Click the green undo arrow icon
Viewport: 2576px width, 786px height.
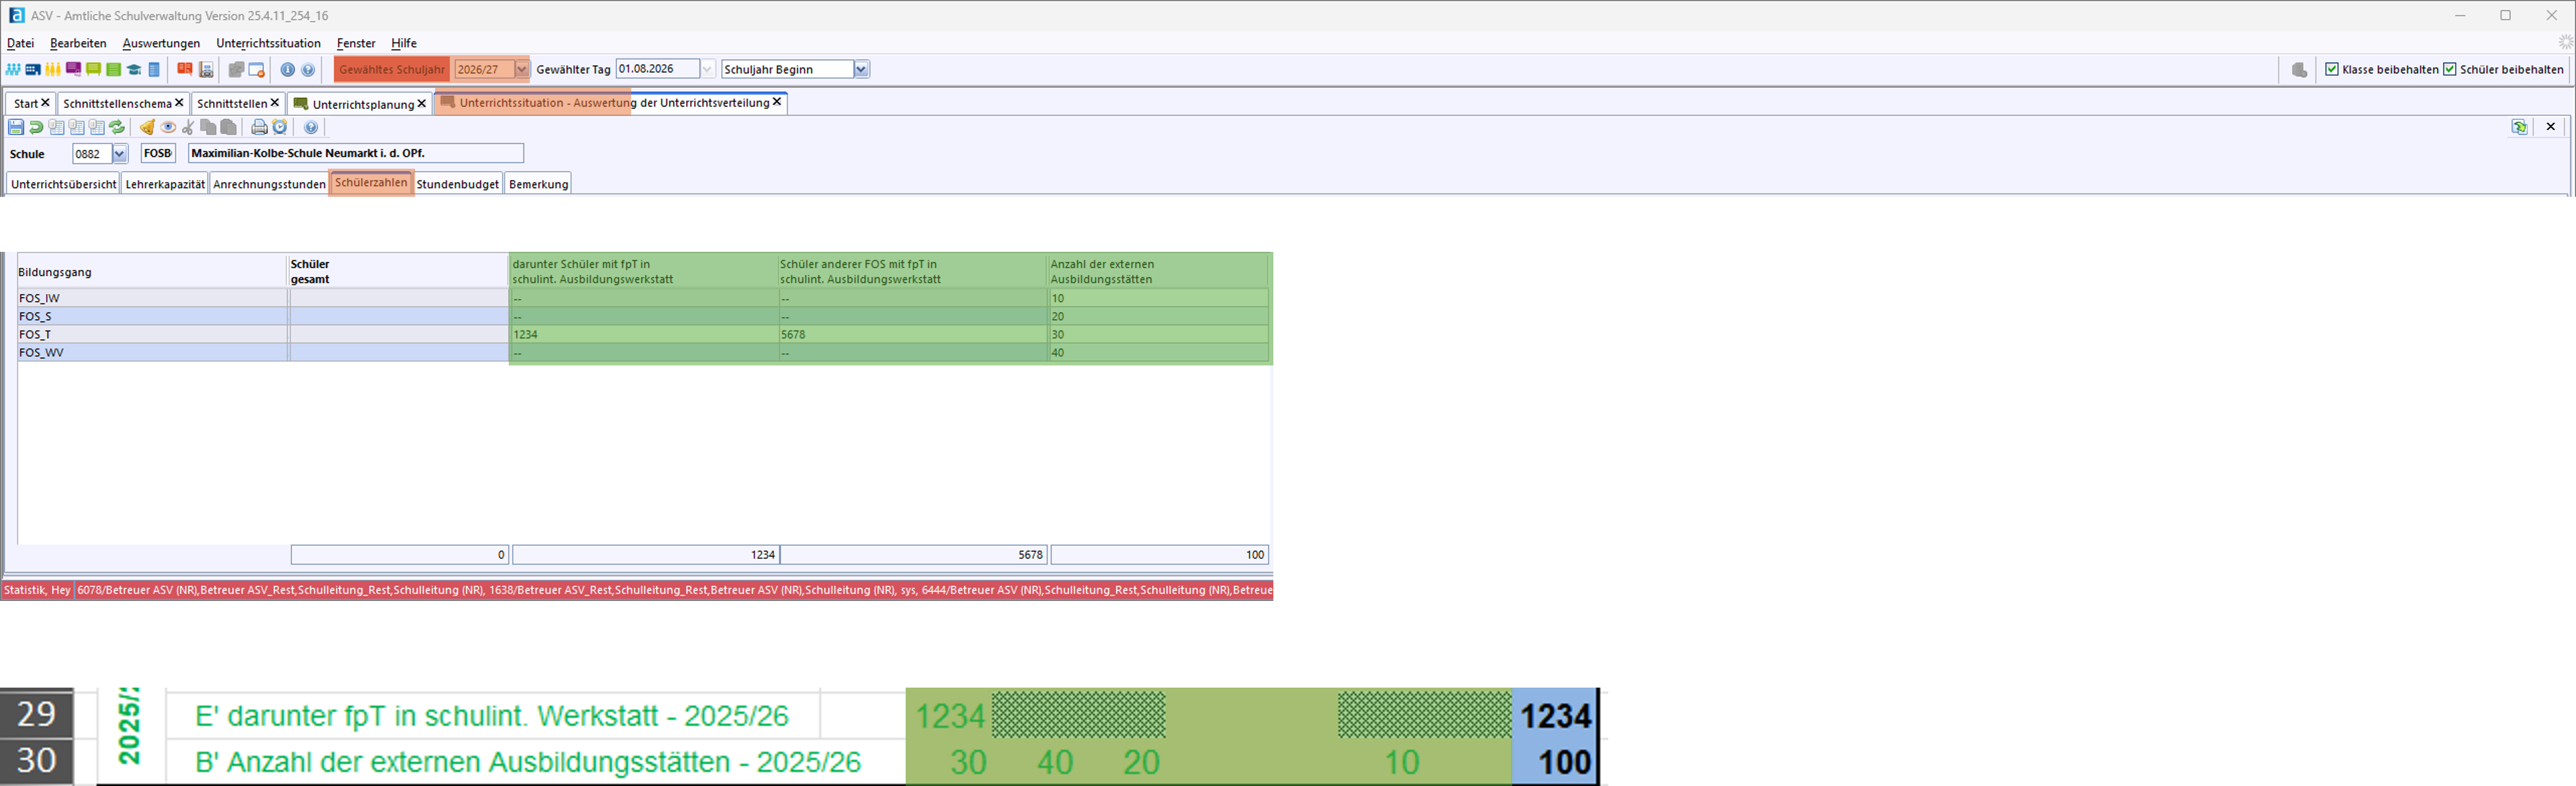point(36,127)
